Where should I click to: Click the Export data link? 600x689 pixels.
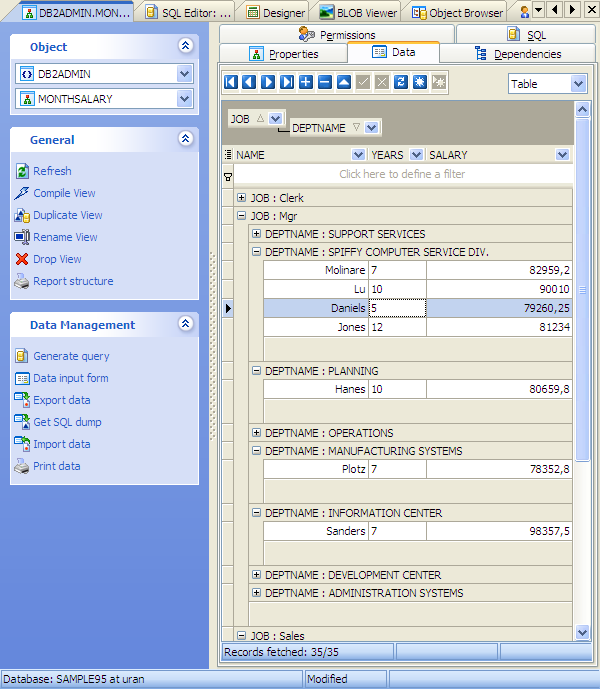coord(62,400)
